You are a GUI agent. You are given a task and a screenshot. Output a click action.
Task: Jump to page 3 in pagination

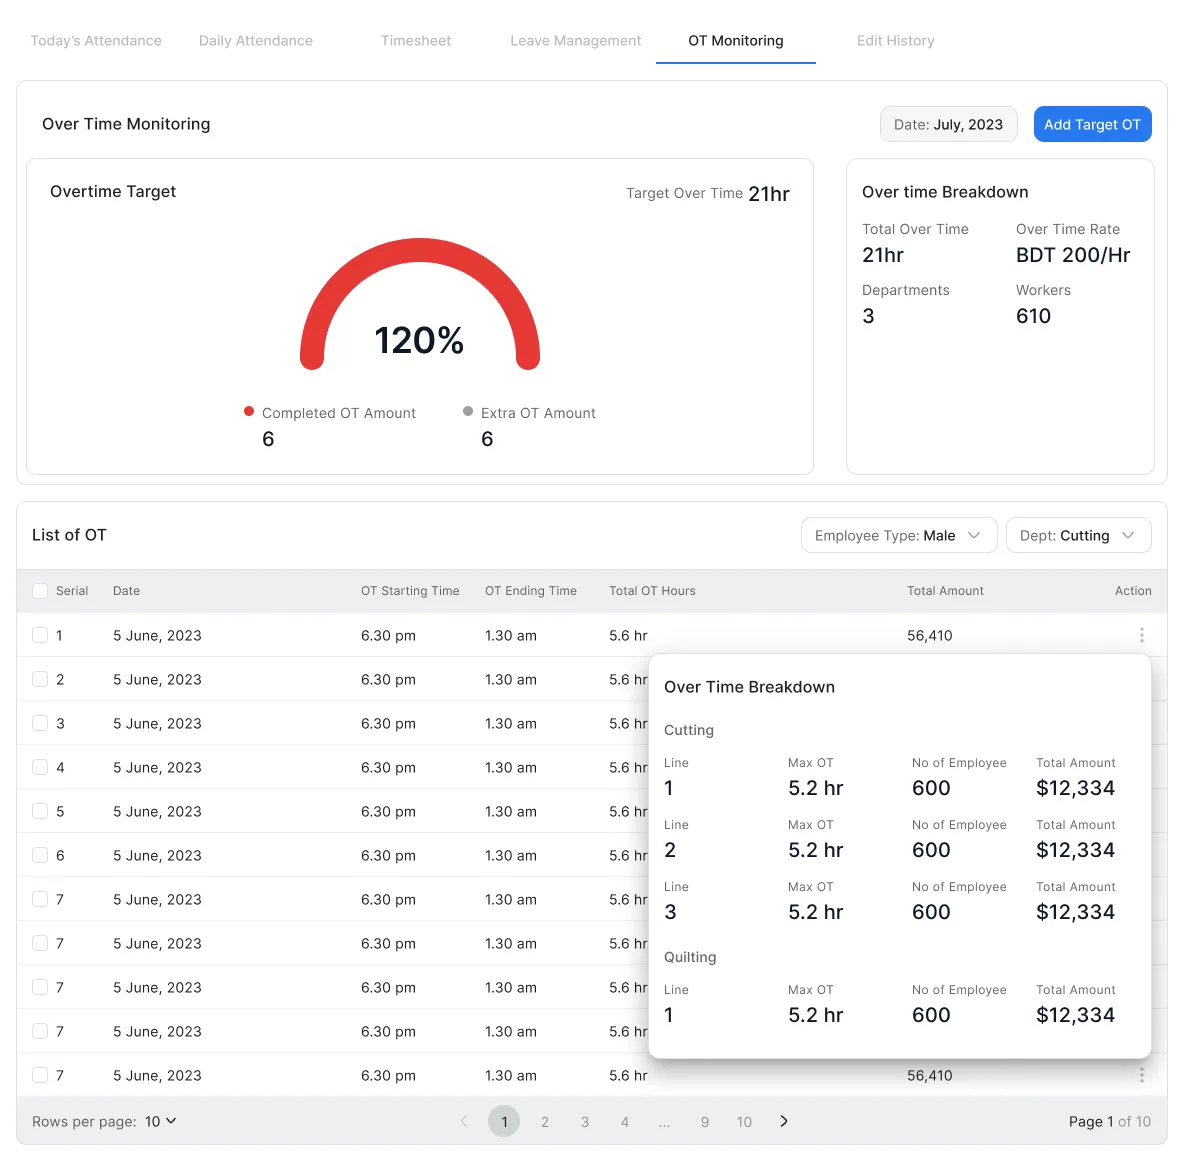point(585,1121)
